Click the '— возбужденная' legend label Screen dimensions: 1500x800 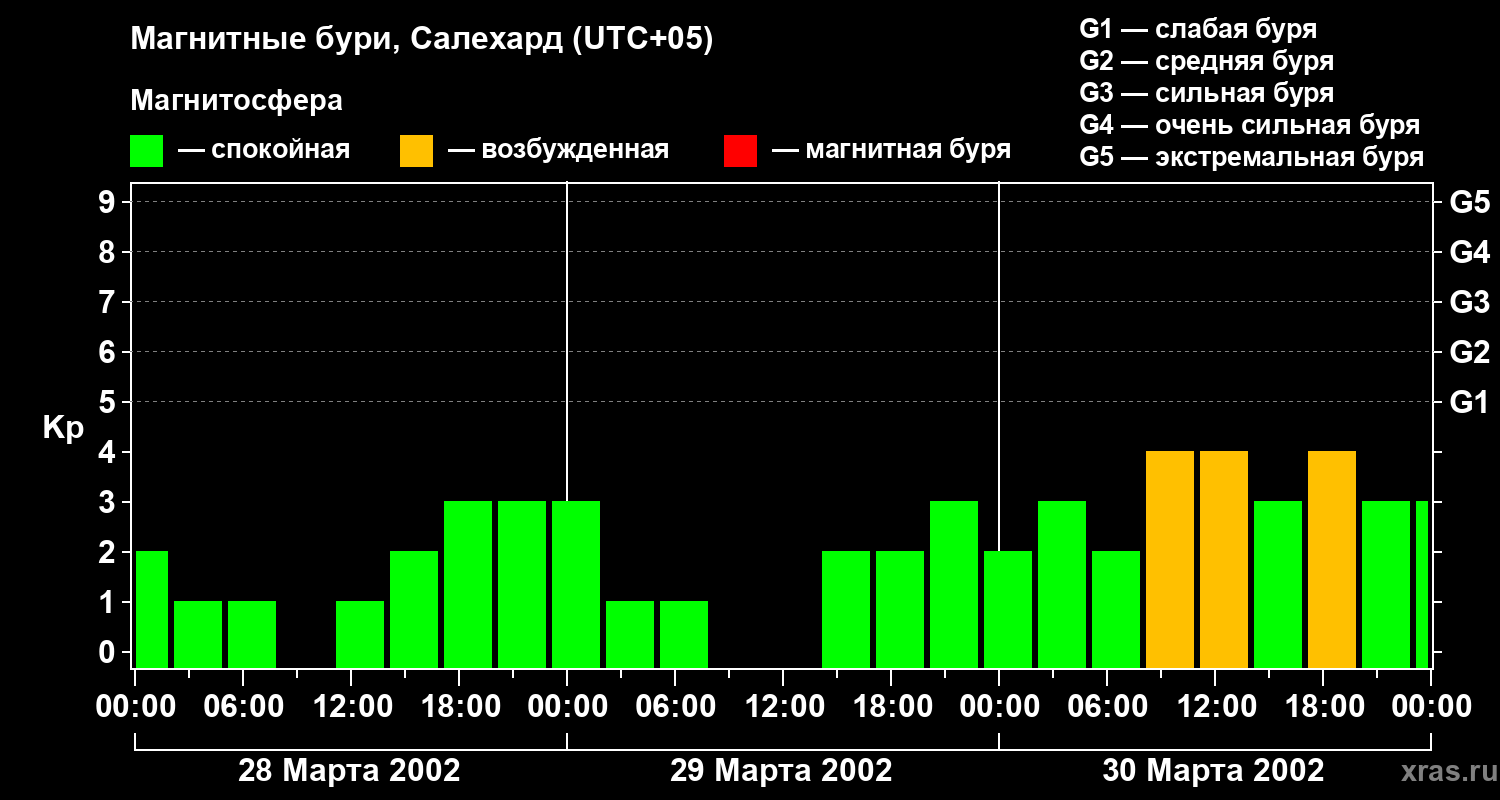[x=558, y=150]
